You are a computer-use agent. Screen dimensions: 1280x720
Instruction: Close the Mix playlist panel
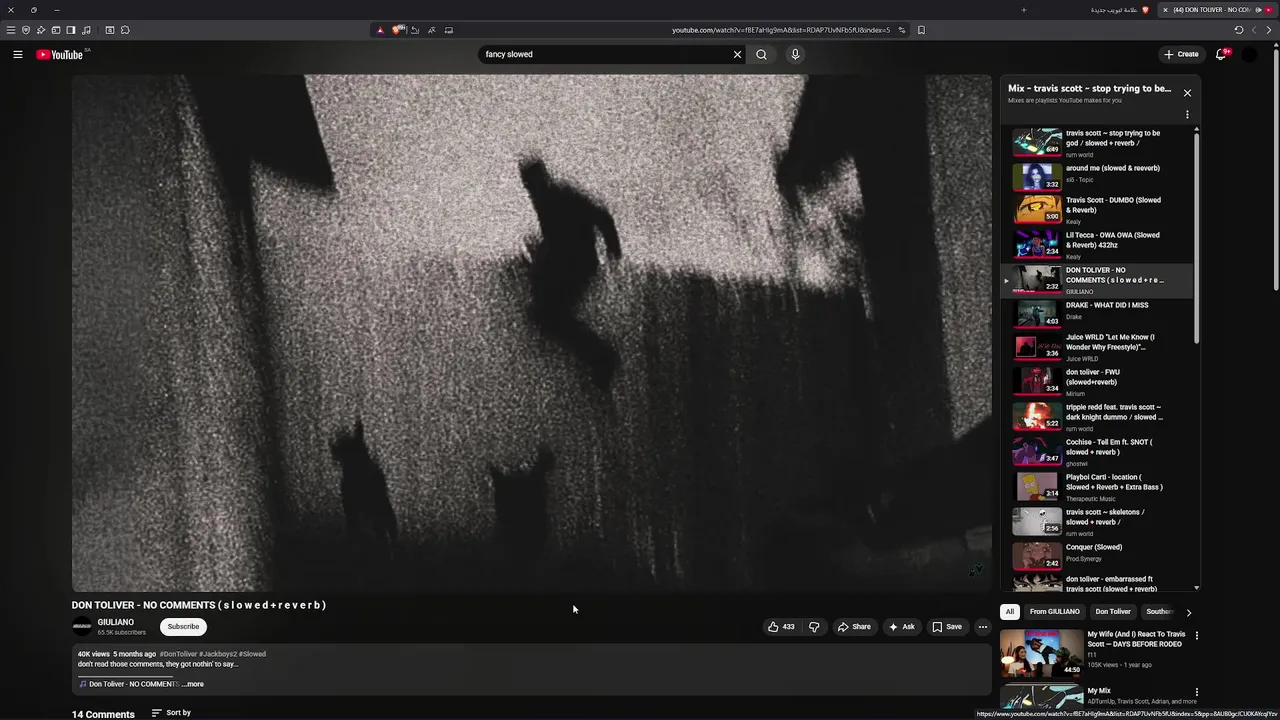click(x=1187, y=93)
